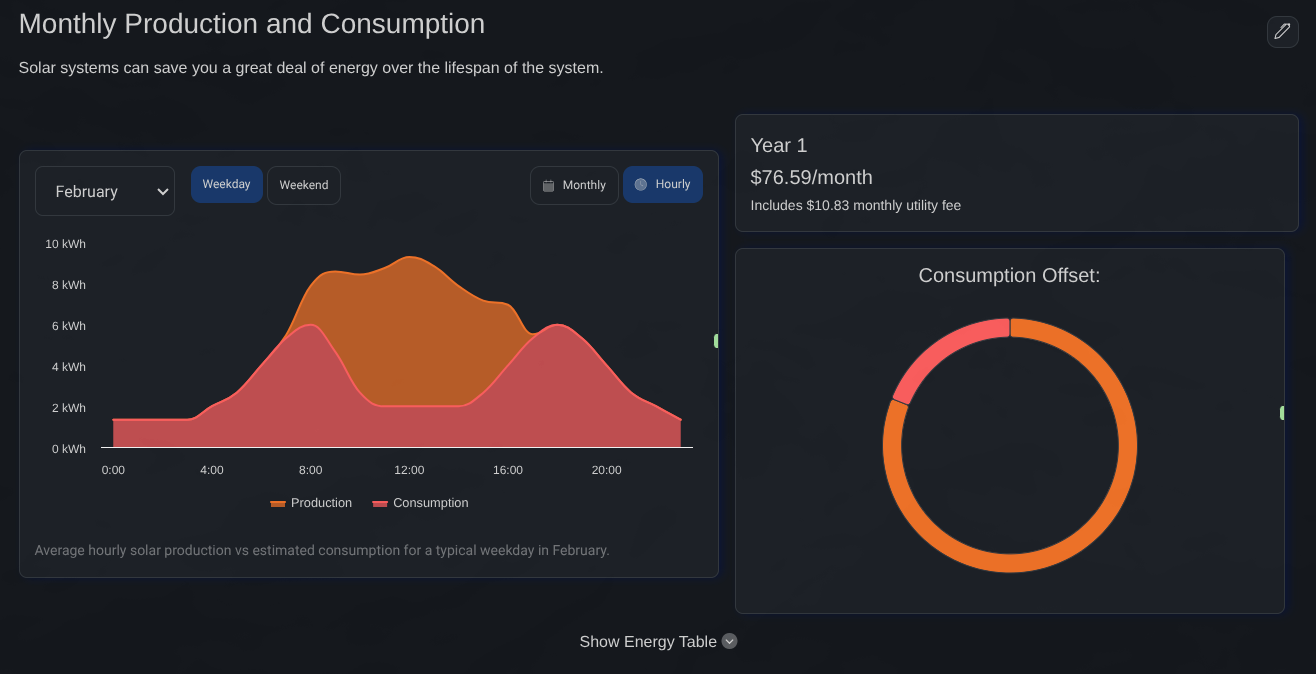Click the clock icon on the Hourly button
Viewport: 1316px width, 674px height.
[x=640, y=184]
